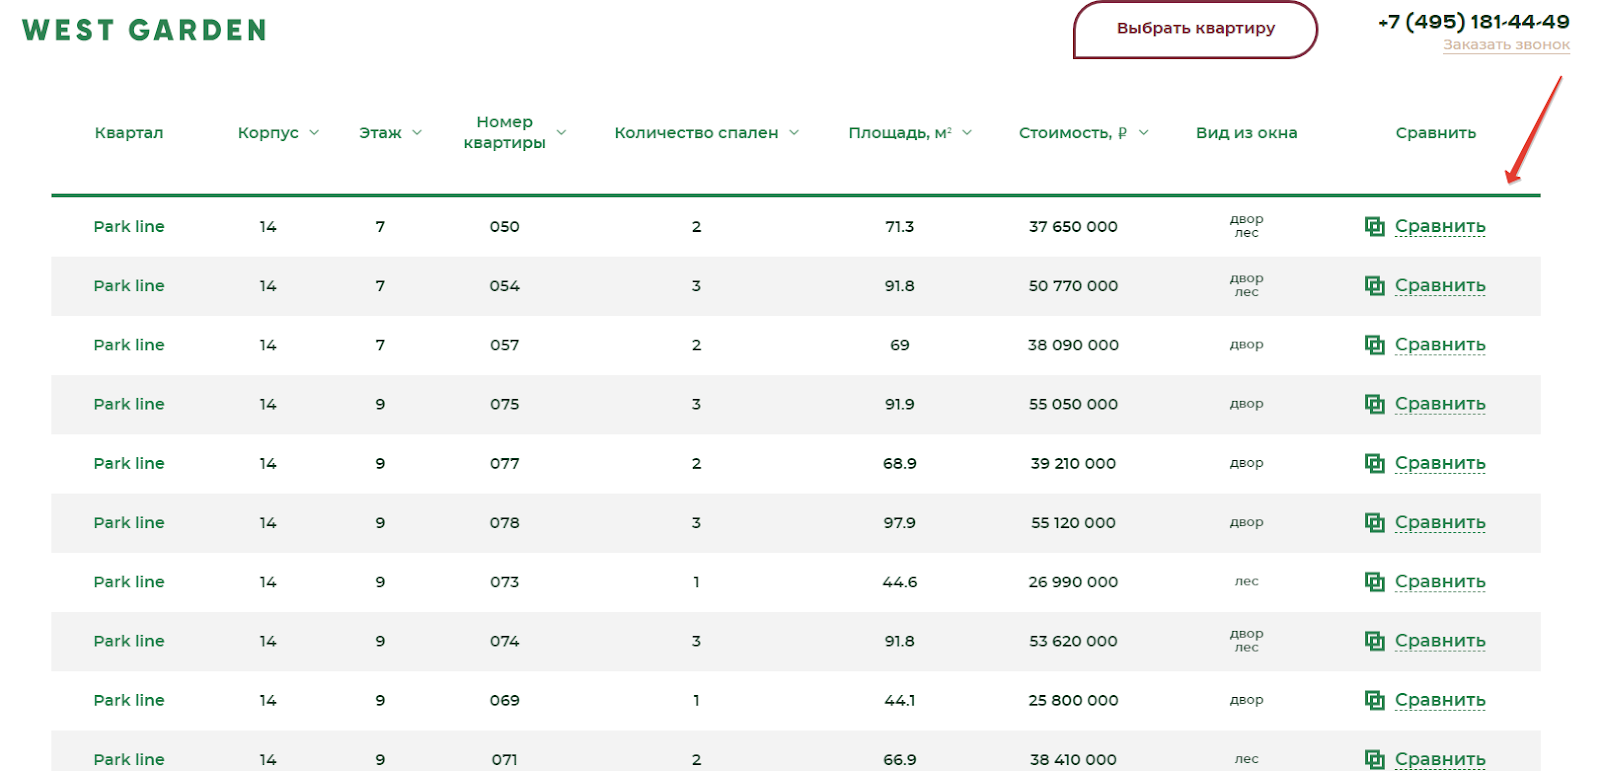Click compare icon for apartment 057
Viewport: 1600px width, 771px height.
click(x=1375, y=344)
